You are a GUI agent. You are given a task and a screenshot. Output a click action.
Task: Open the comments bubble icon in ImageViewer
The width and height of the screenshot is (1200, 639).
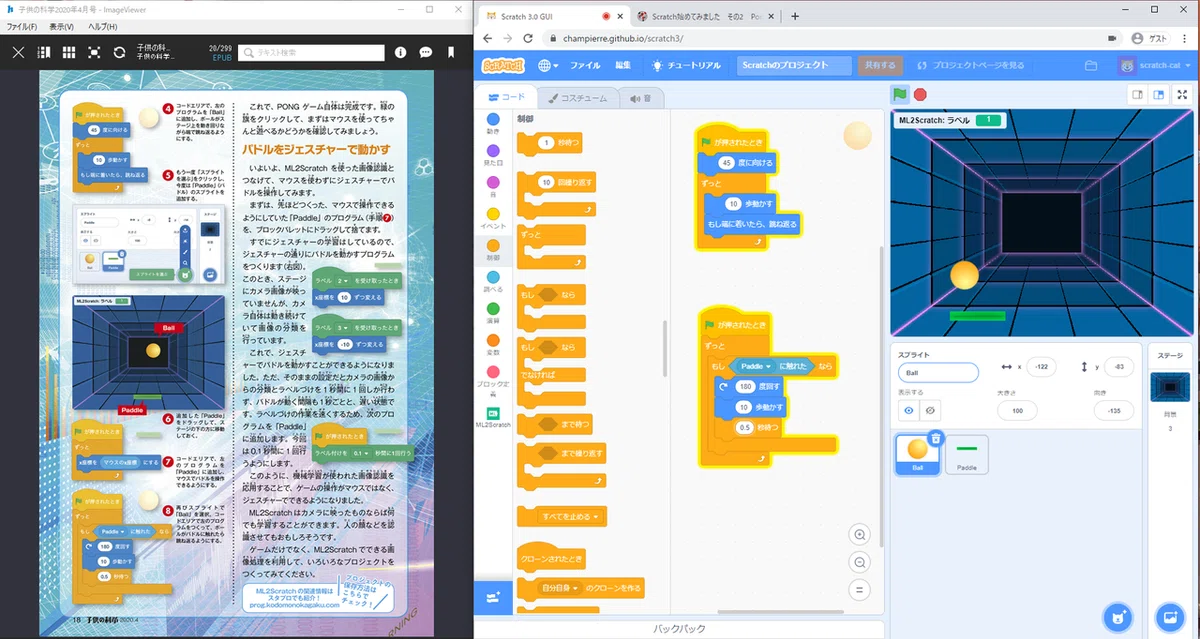pos(425,52)
